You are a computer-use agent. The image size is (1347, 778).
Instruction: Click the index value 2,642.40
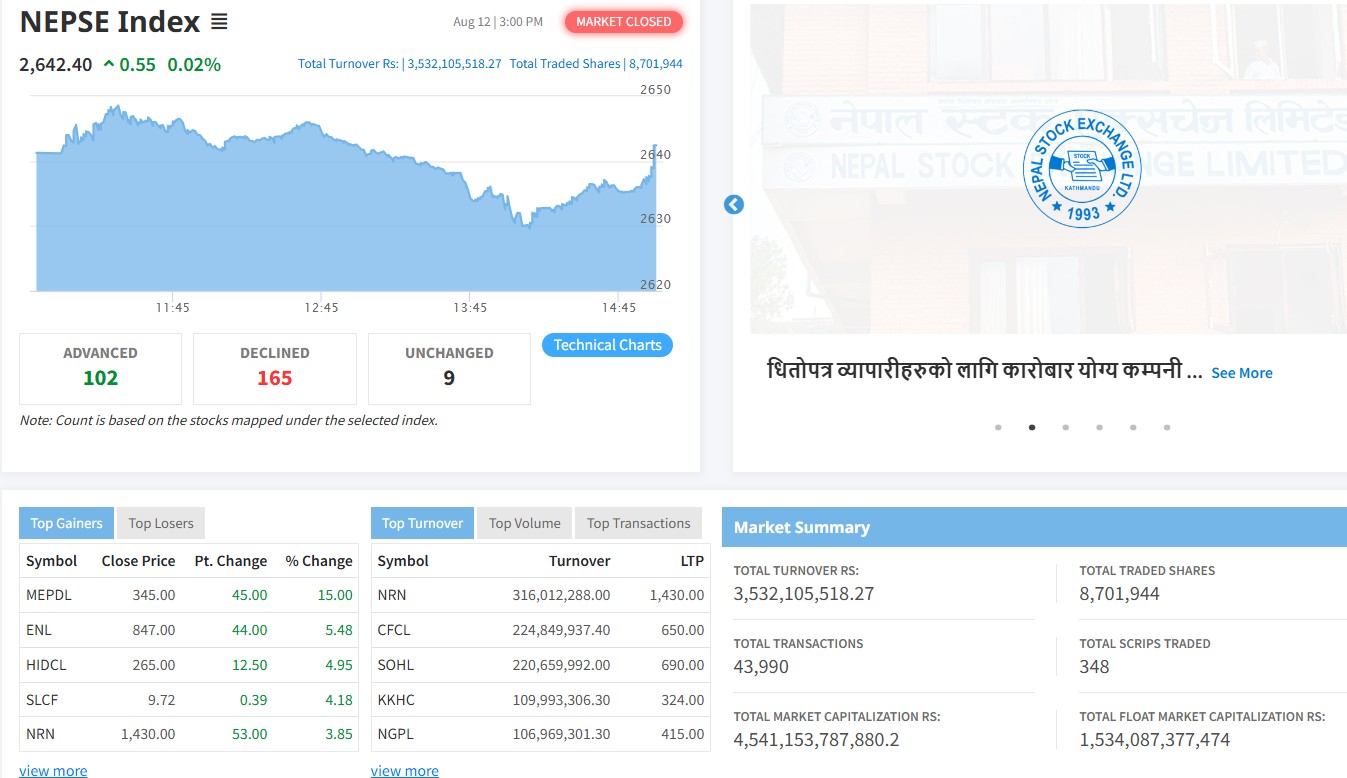(56, 65)
